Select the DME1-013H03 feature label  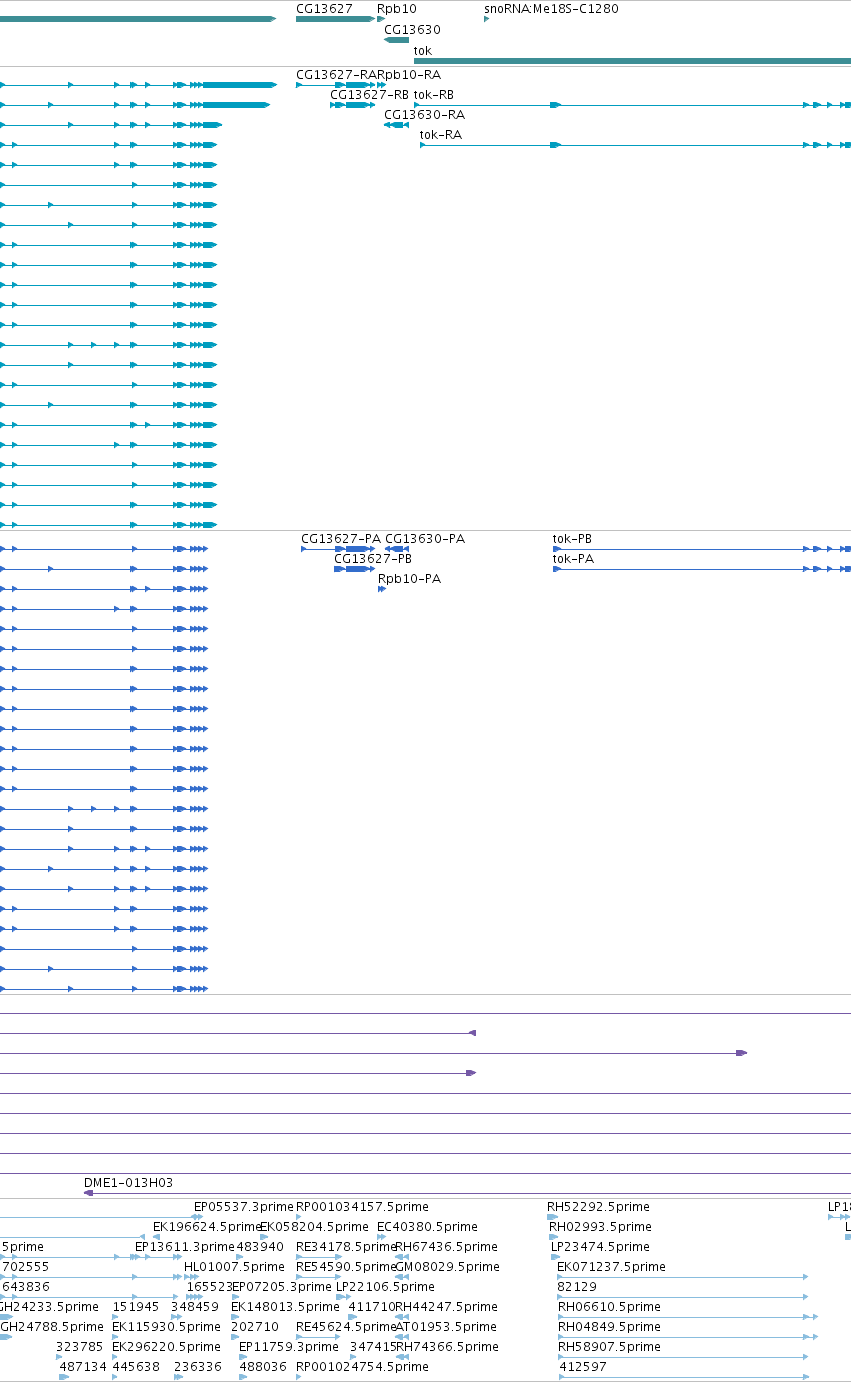coord(128,1182)
